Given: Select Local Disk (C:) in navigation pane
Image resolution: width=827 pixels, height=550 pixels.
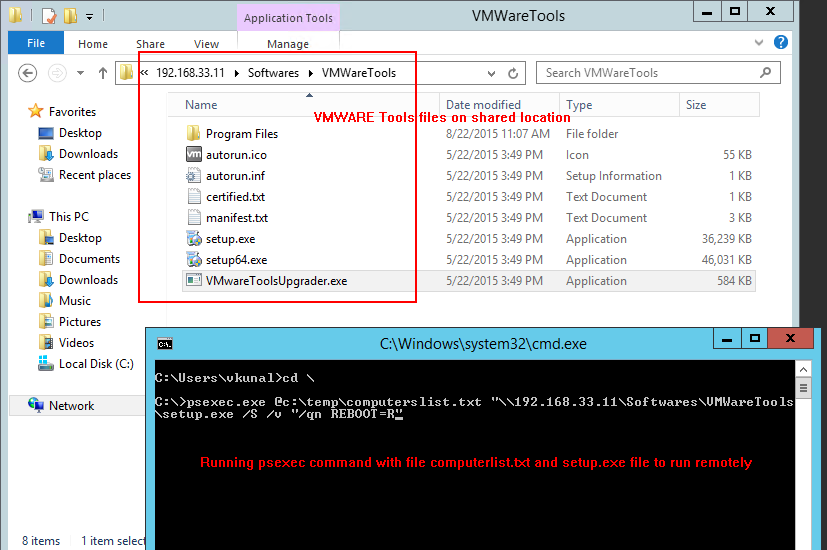Looking at the screenshot, I should click(x=96, y=364).
